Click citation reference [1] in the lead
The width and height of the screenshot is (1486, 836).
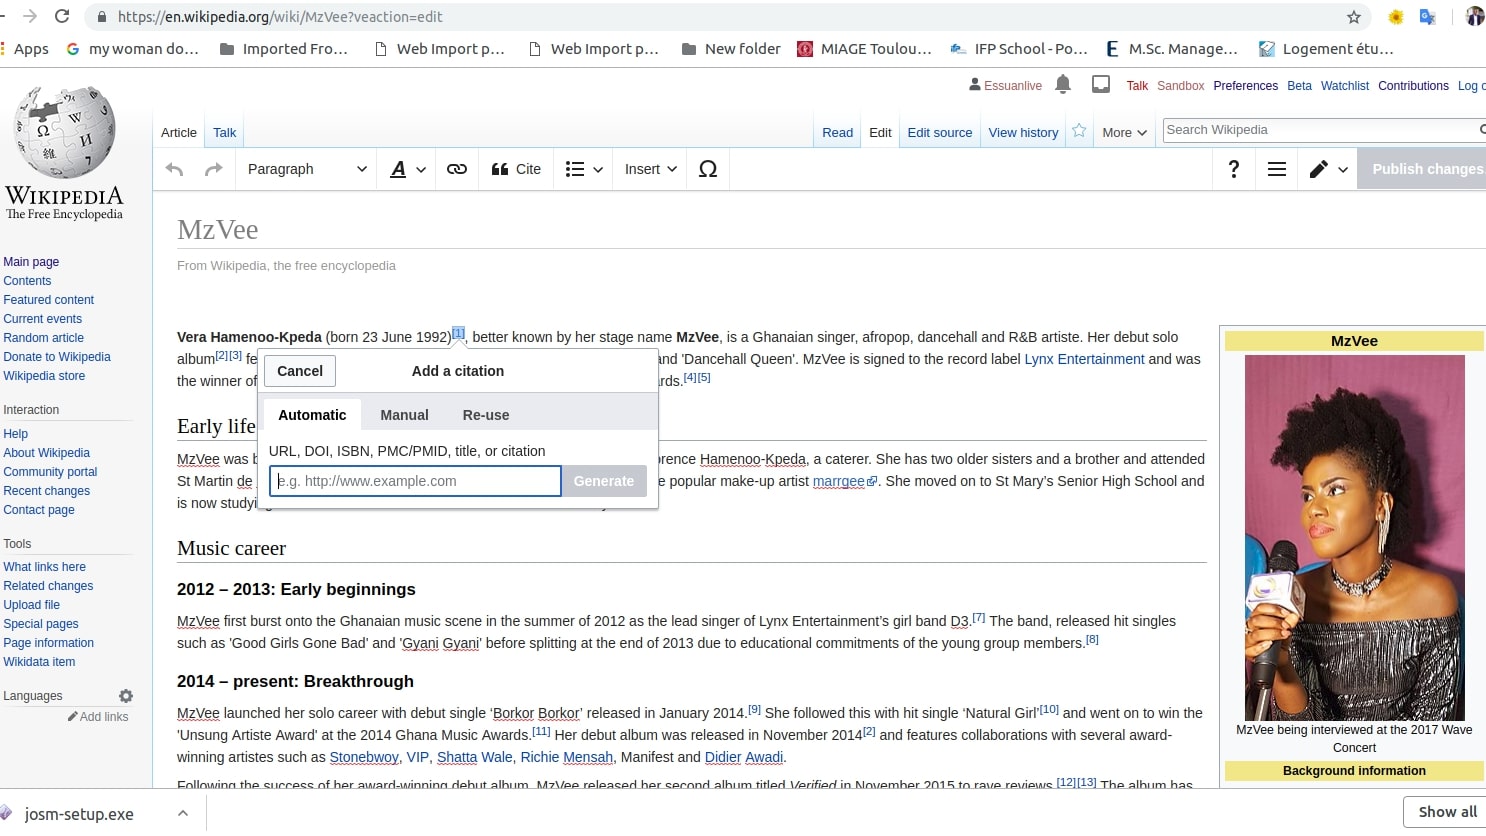click(458, 332)
